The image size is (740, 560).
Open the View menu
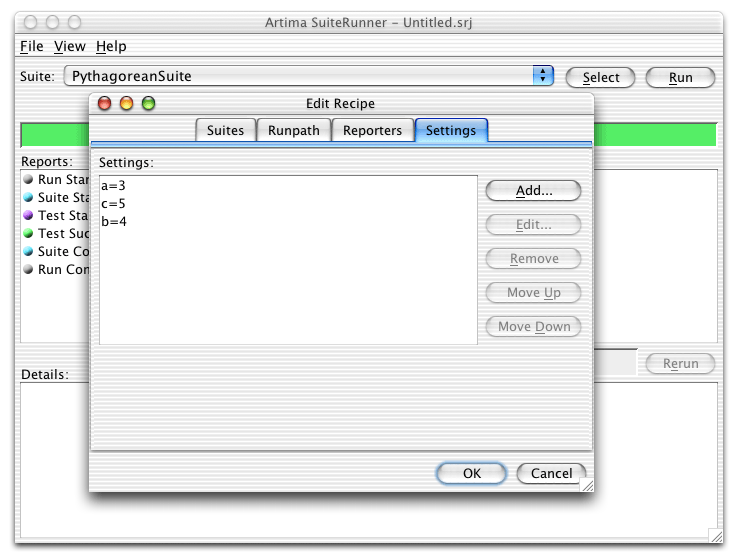[69, 46]
